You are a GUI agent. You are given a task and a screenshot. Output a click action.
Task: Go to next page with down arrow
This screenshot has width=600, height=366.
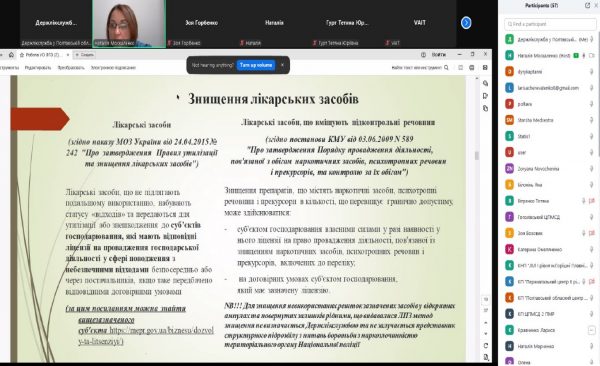486,333
